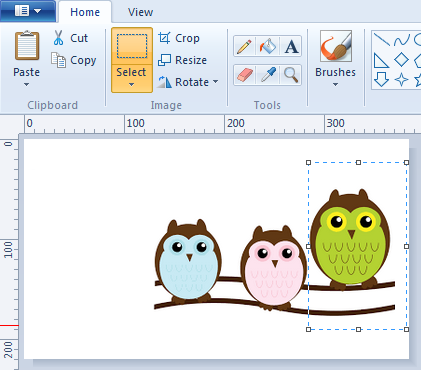Click the Crop button
The image size is (421, 370).
[x=179, y=38]
